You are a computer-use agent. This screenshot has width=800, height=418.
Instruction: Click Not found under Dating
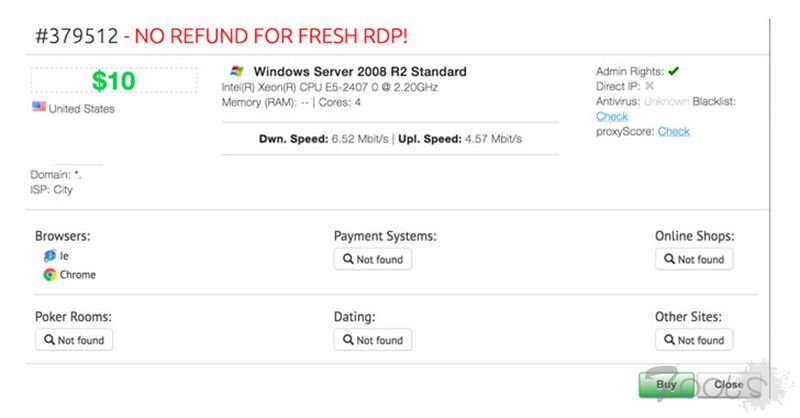[373, 340]
